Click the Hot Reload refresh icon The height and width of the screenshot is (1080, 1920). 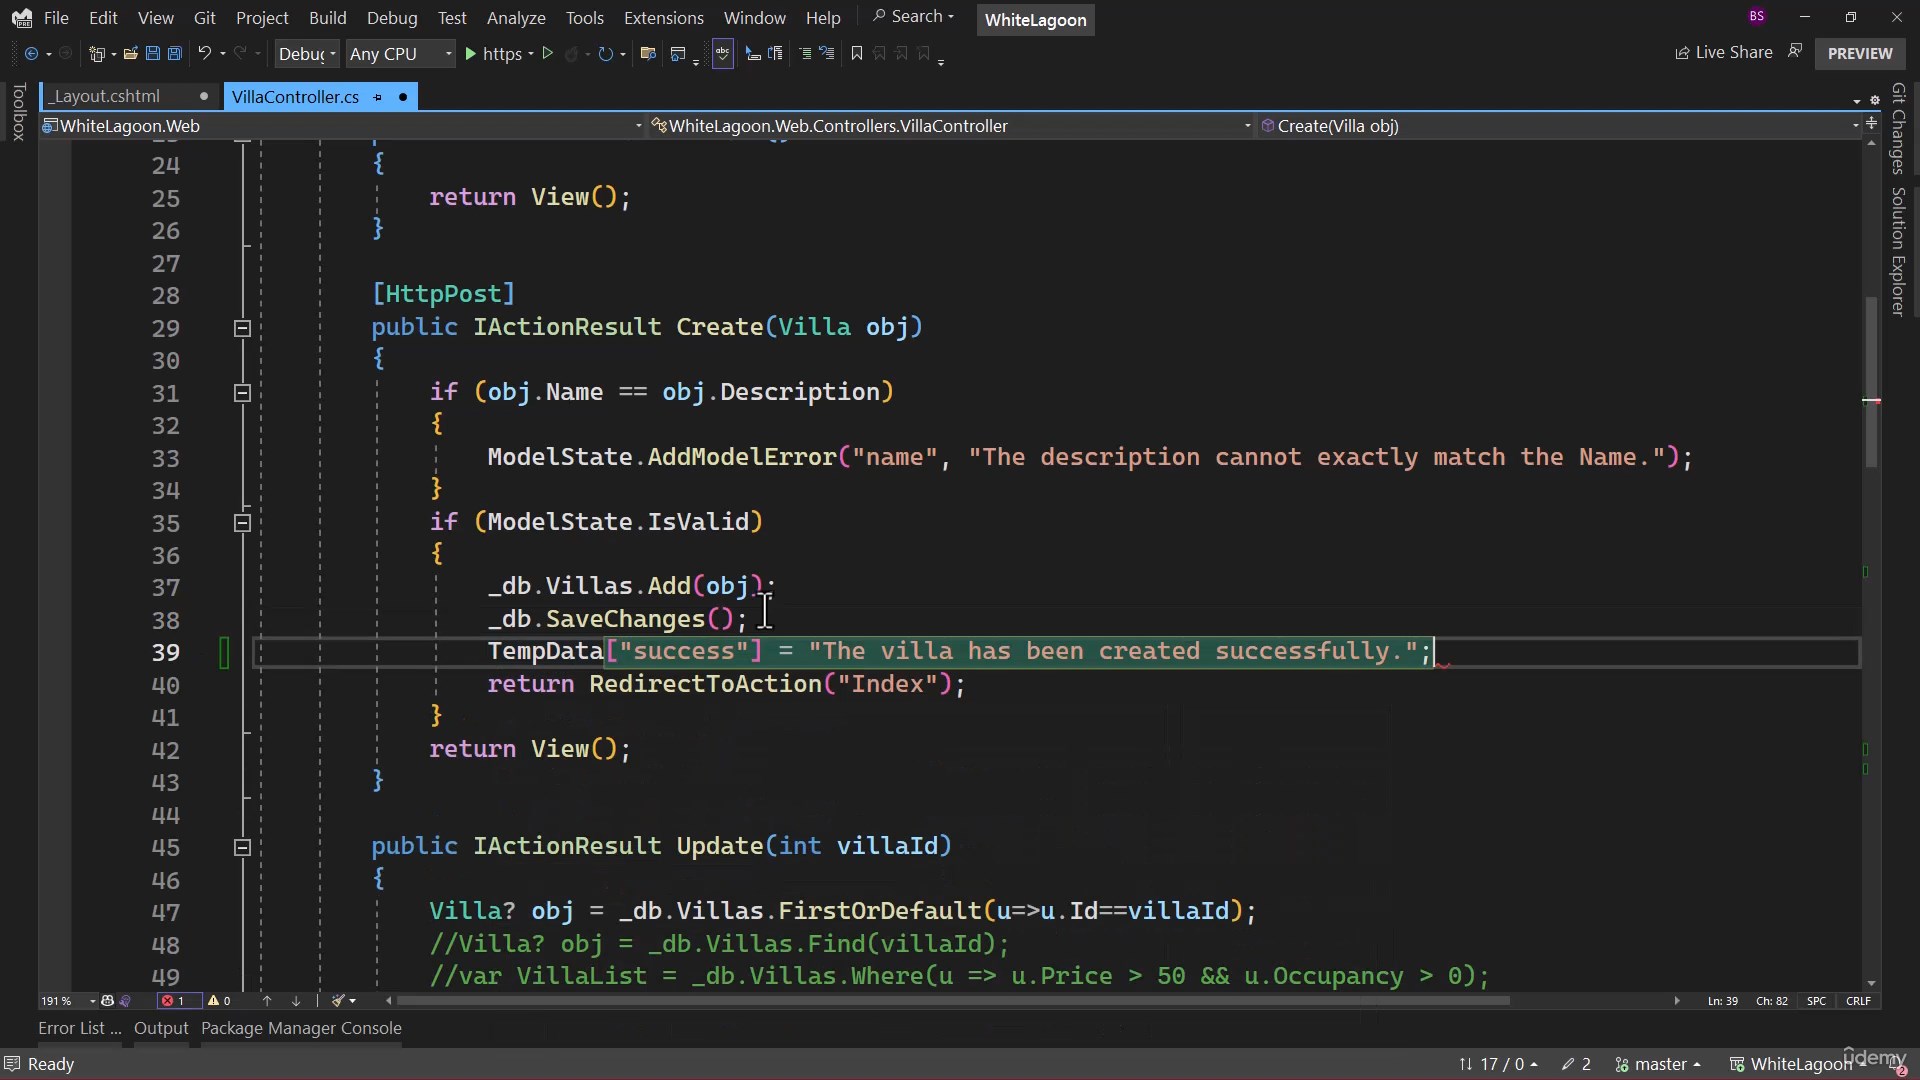click(x=605, y=54)
